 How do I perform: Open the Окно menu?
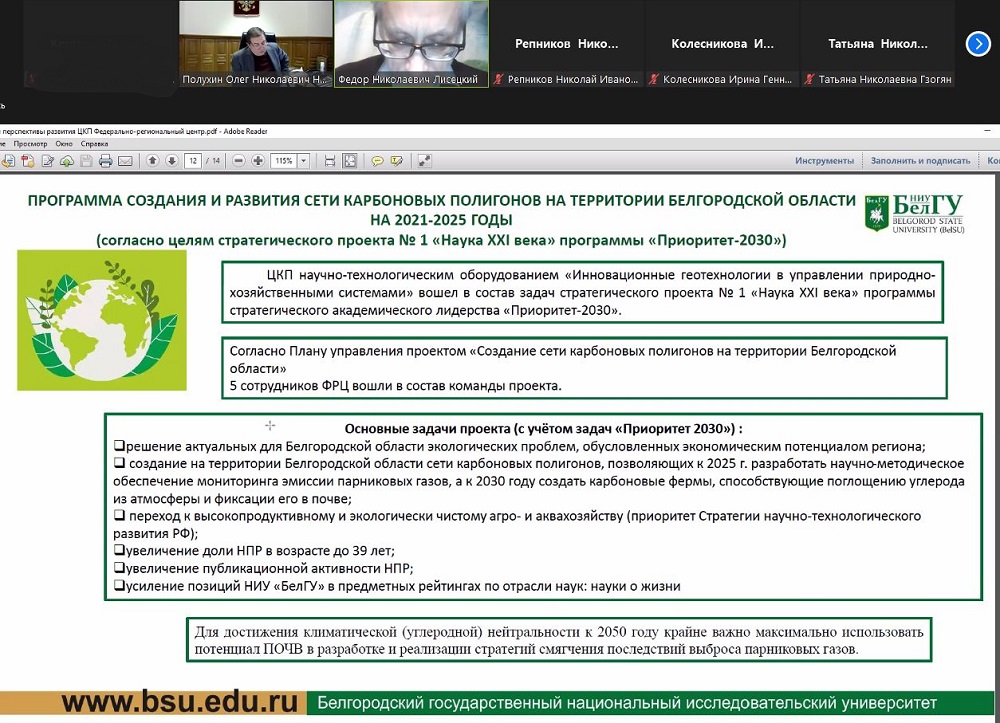pos(64,144)
